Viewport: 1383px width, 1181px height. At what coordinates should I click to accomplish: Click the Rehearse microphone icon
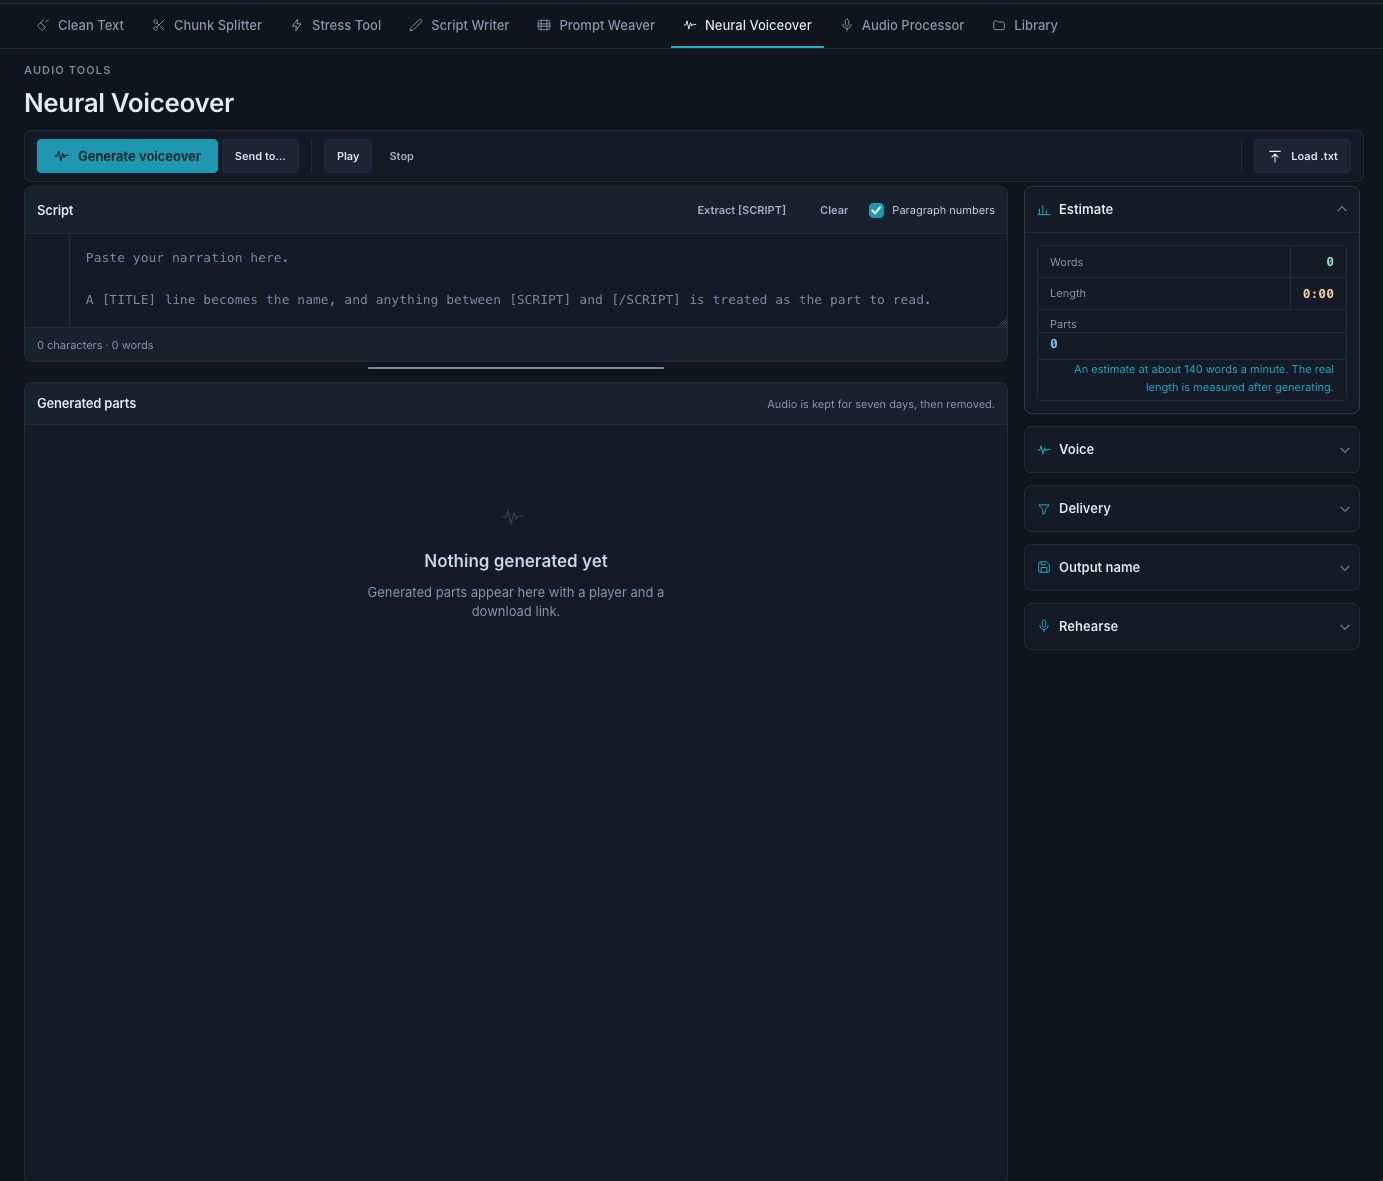click(x=1044, y=626)
